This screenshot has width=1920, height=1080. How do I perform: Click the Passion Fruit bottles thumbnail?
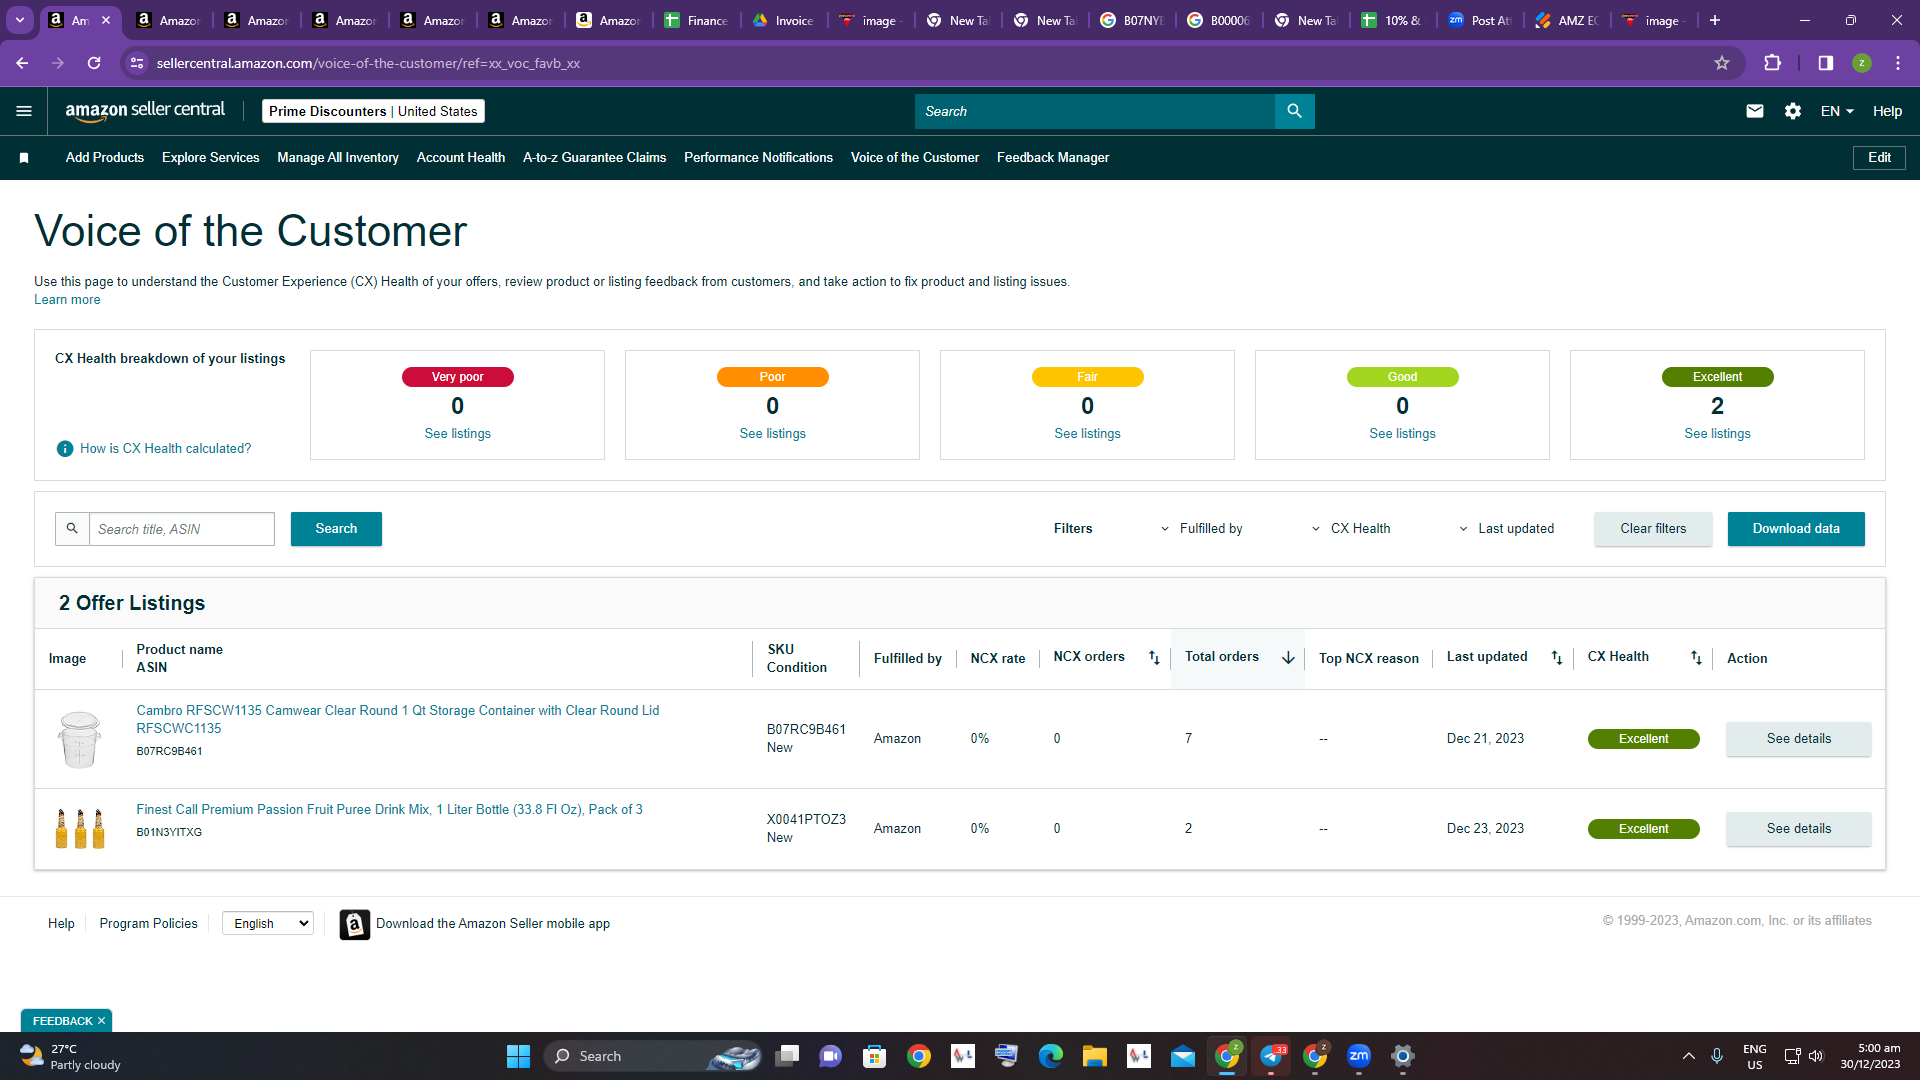tap(80, 829)
